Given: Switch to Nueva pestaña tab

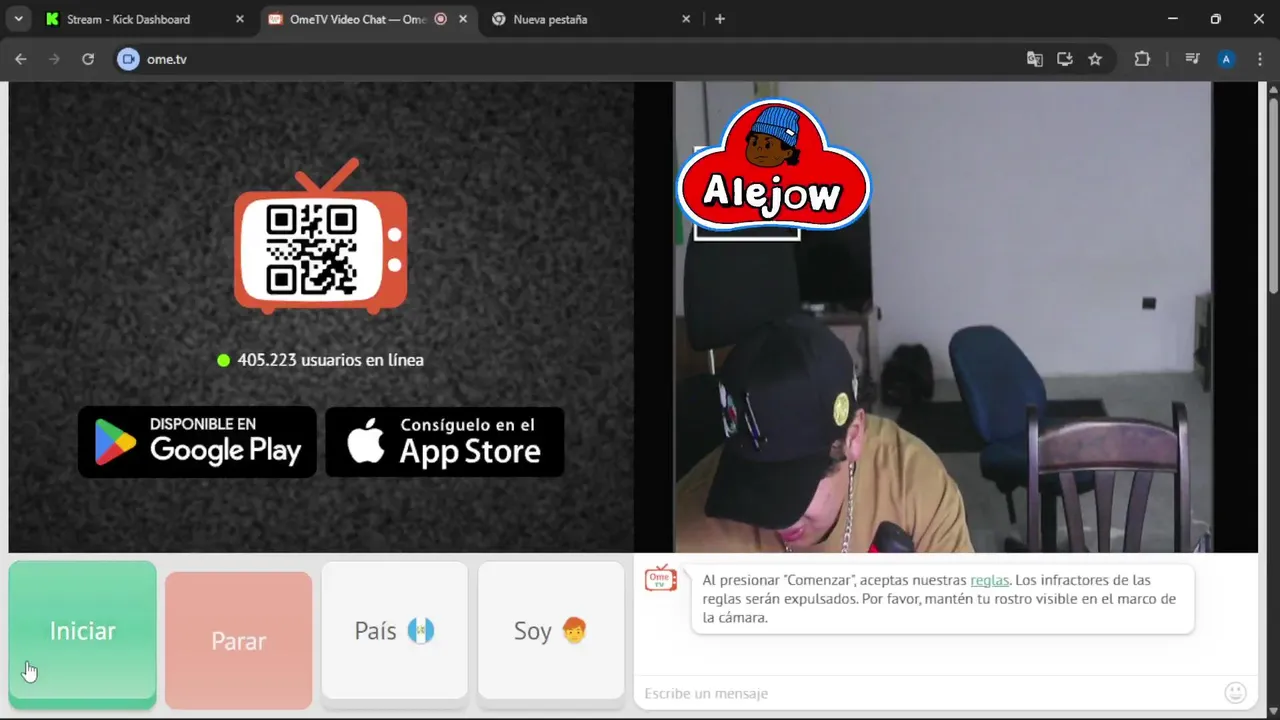Looking at the screenshot, I should tap(590, 19).
